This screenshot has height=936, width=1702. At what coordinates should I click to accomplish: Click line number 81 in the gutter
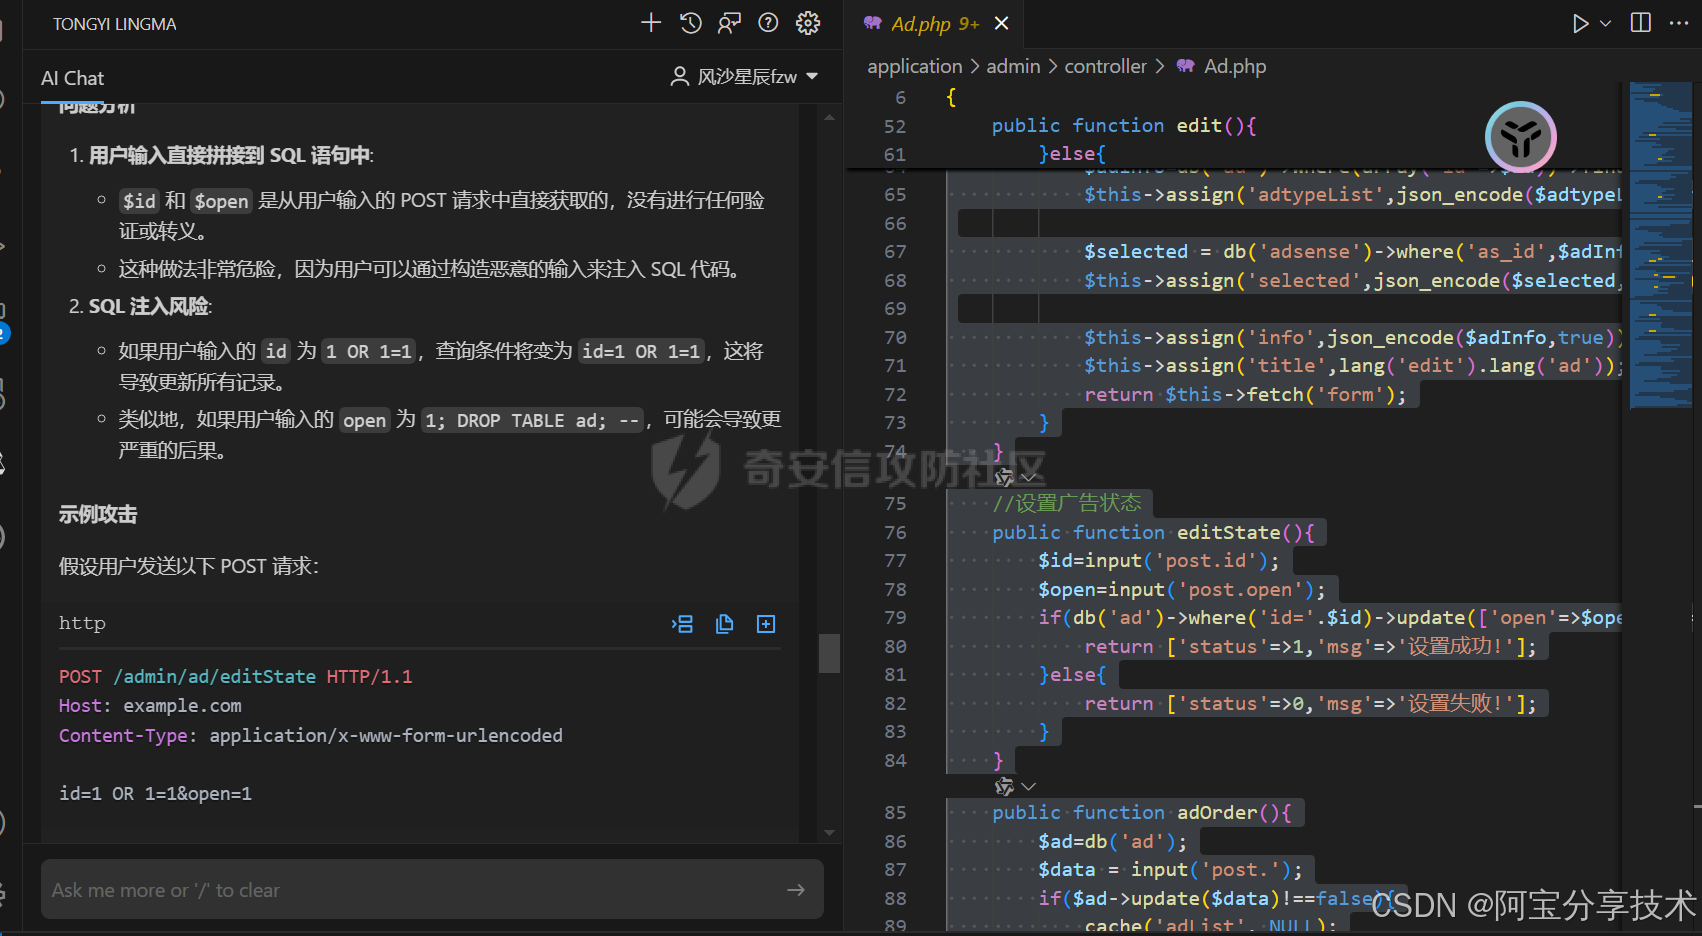895,675
